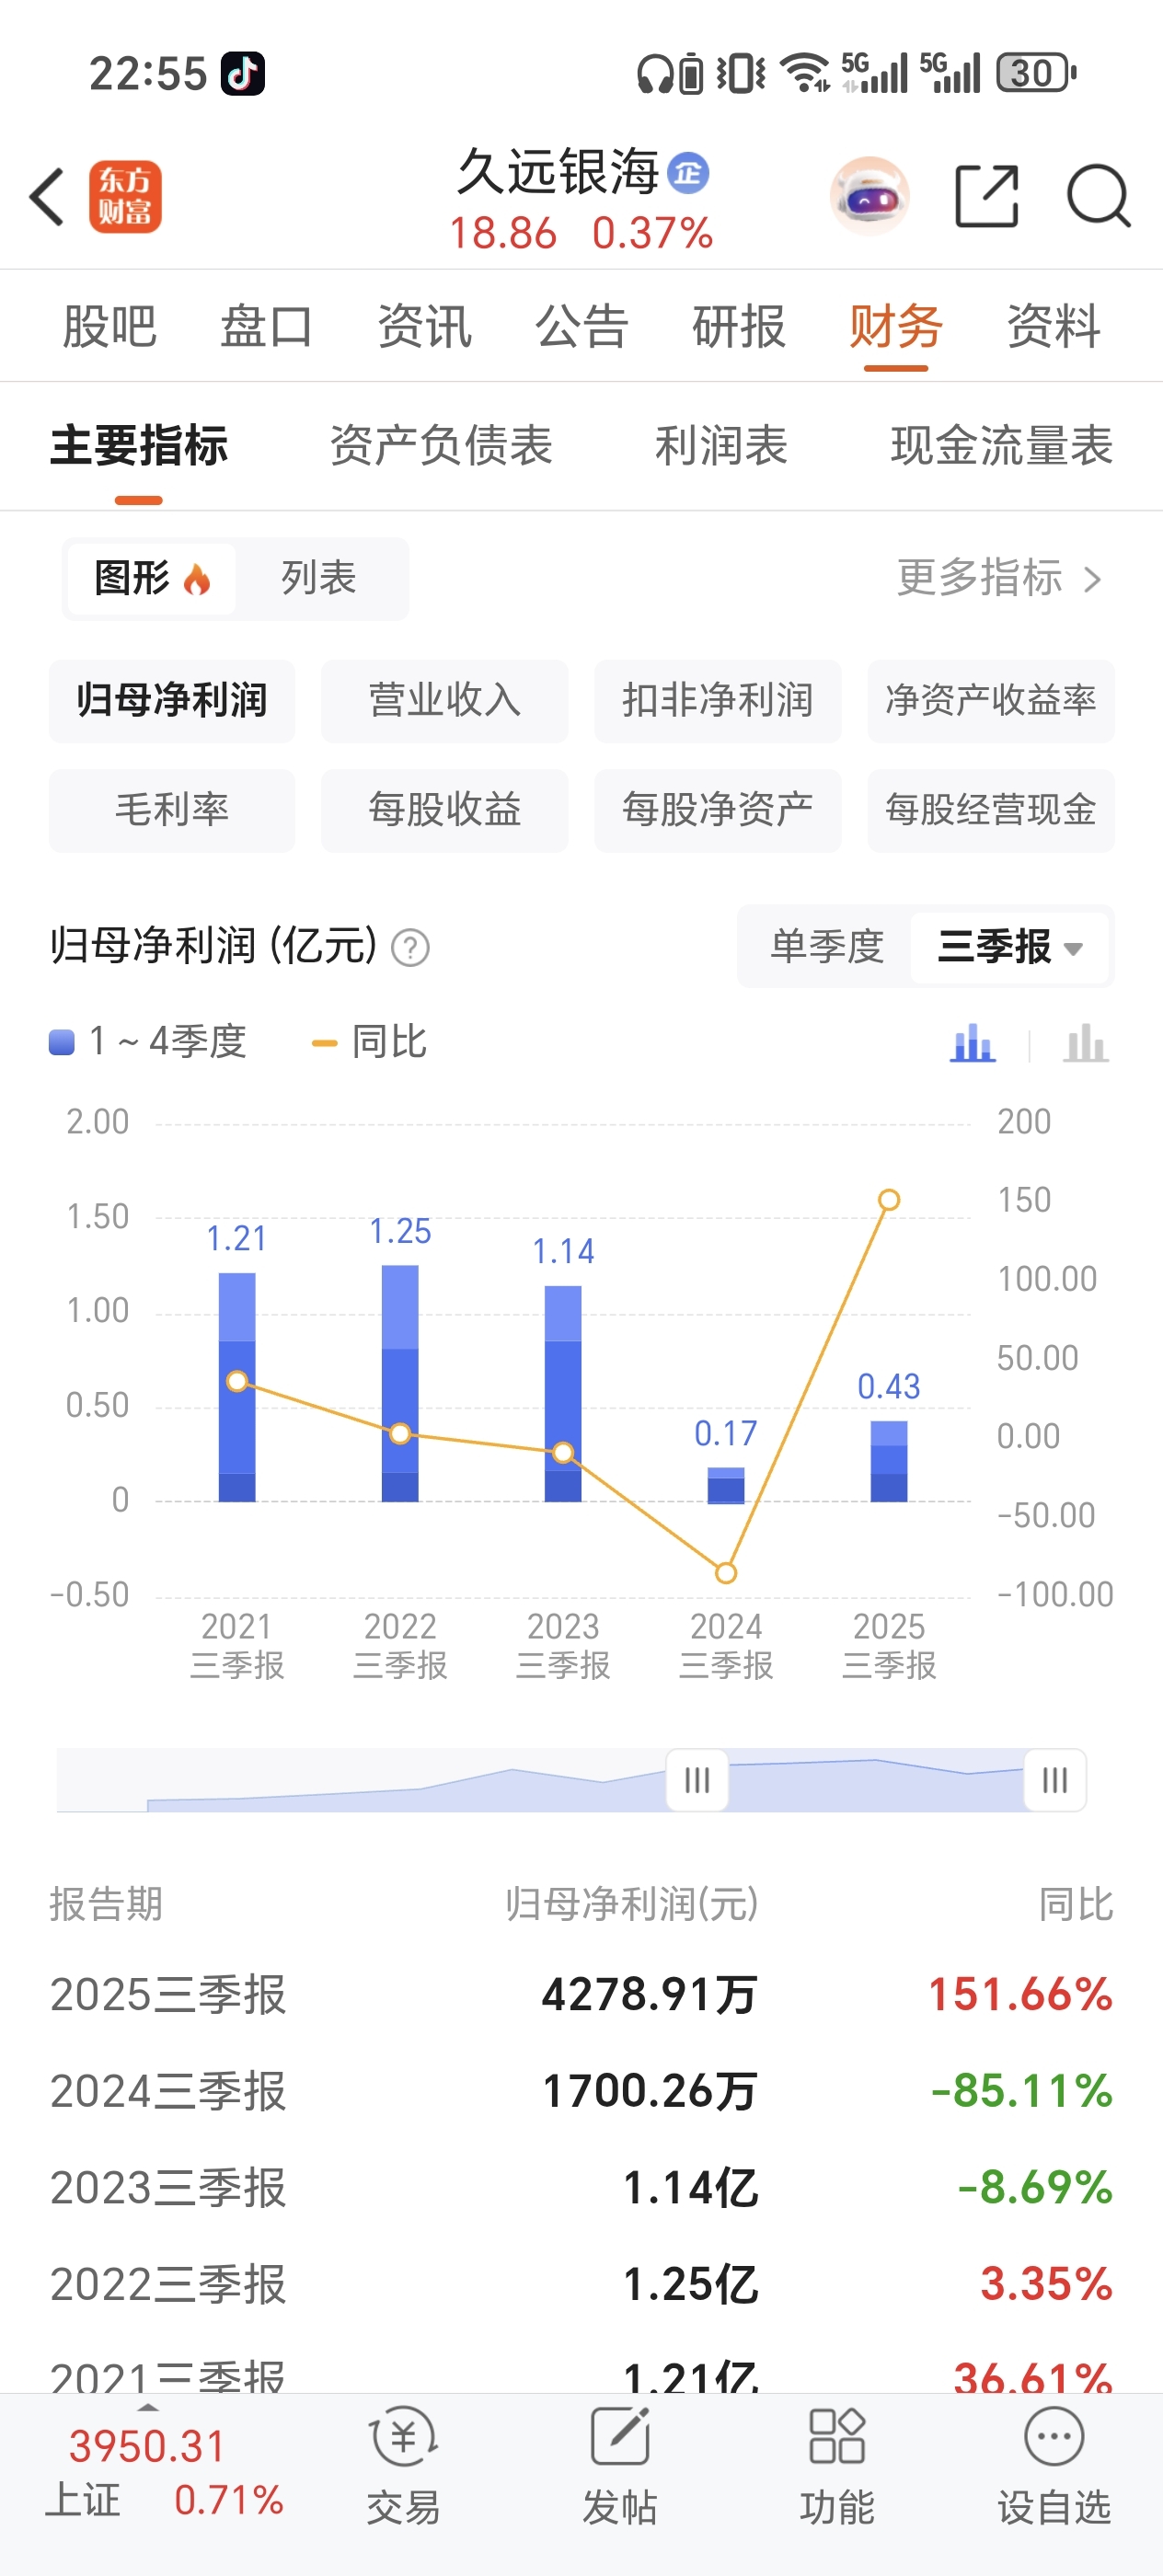
Task: Tap the 2024 三季报 bar labeled 0.17
Action: point(726,1485)
